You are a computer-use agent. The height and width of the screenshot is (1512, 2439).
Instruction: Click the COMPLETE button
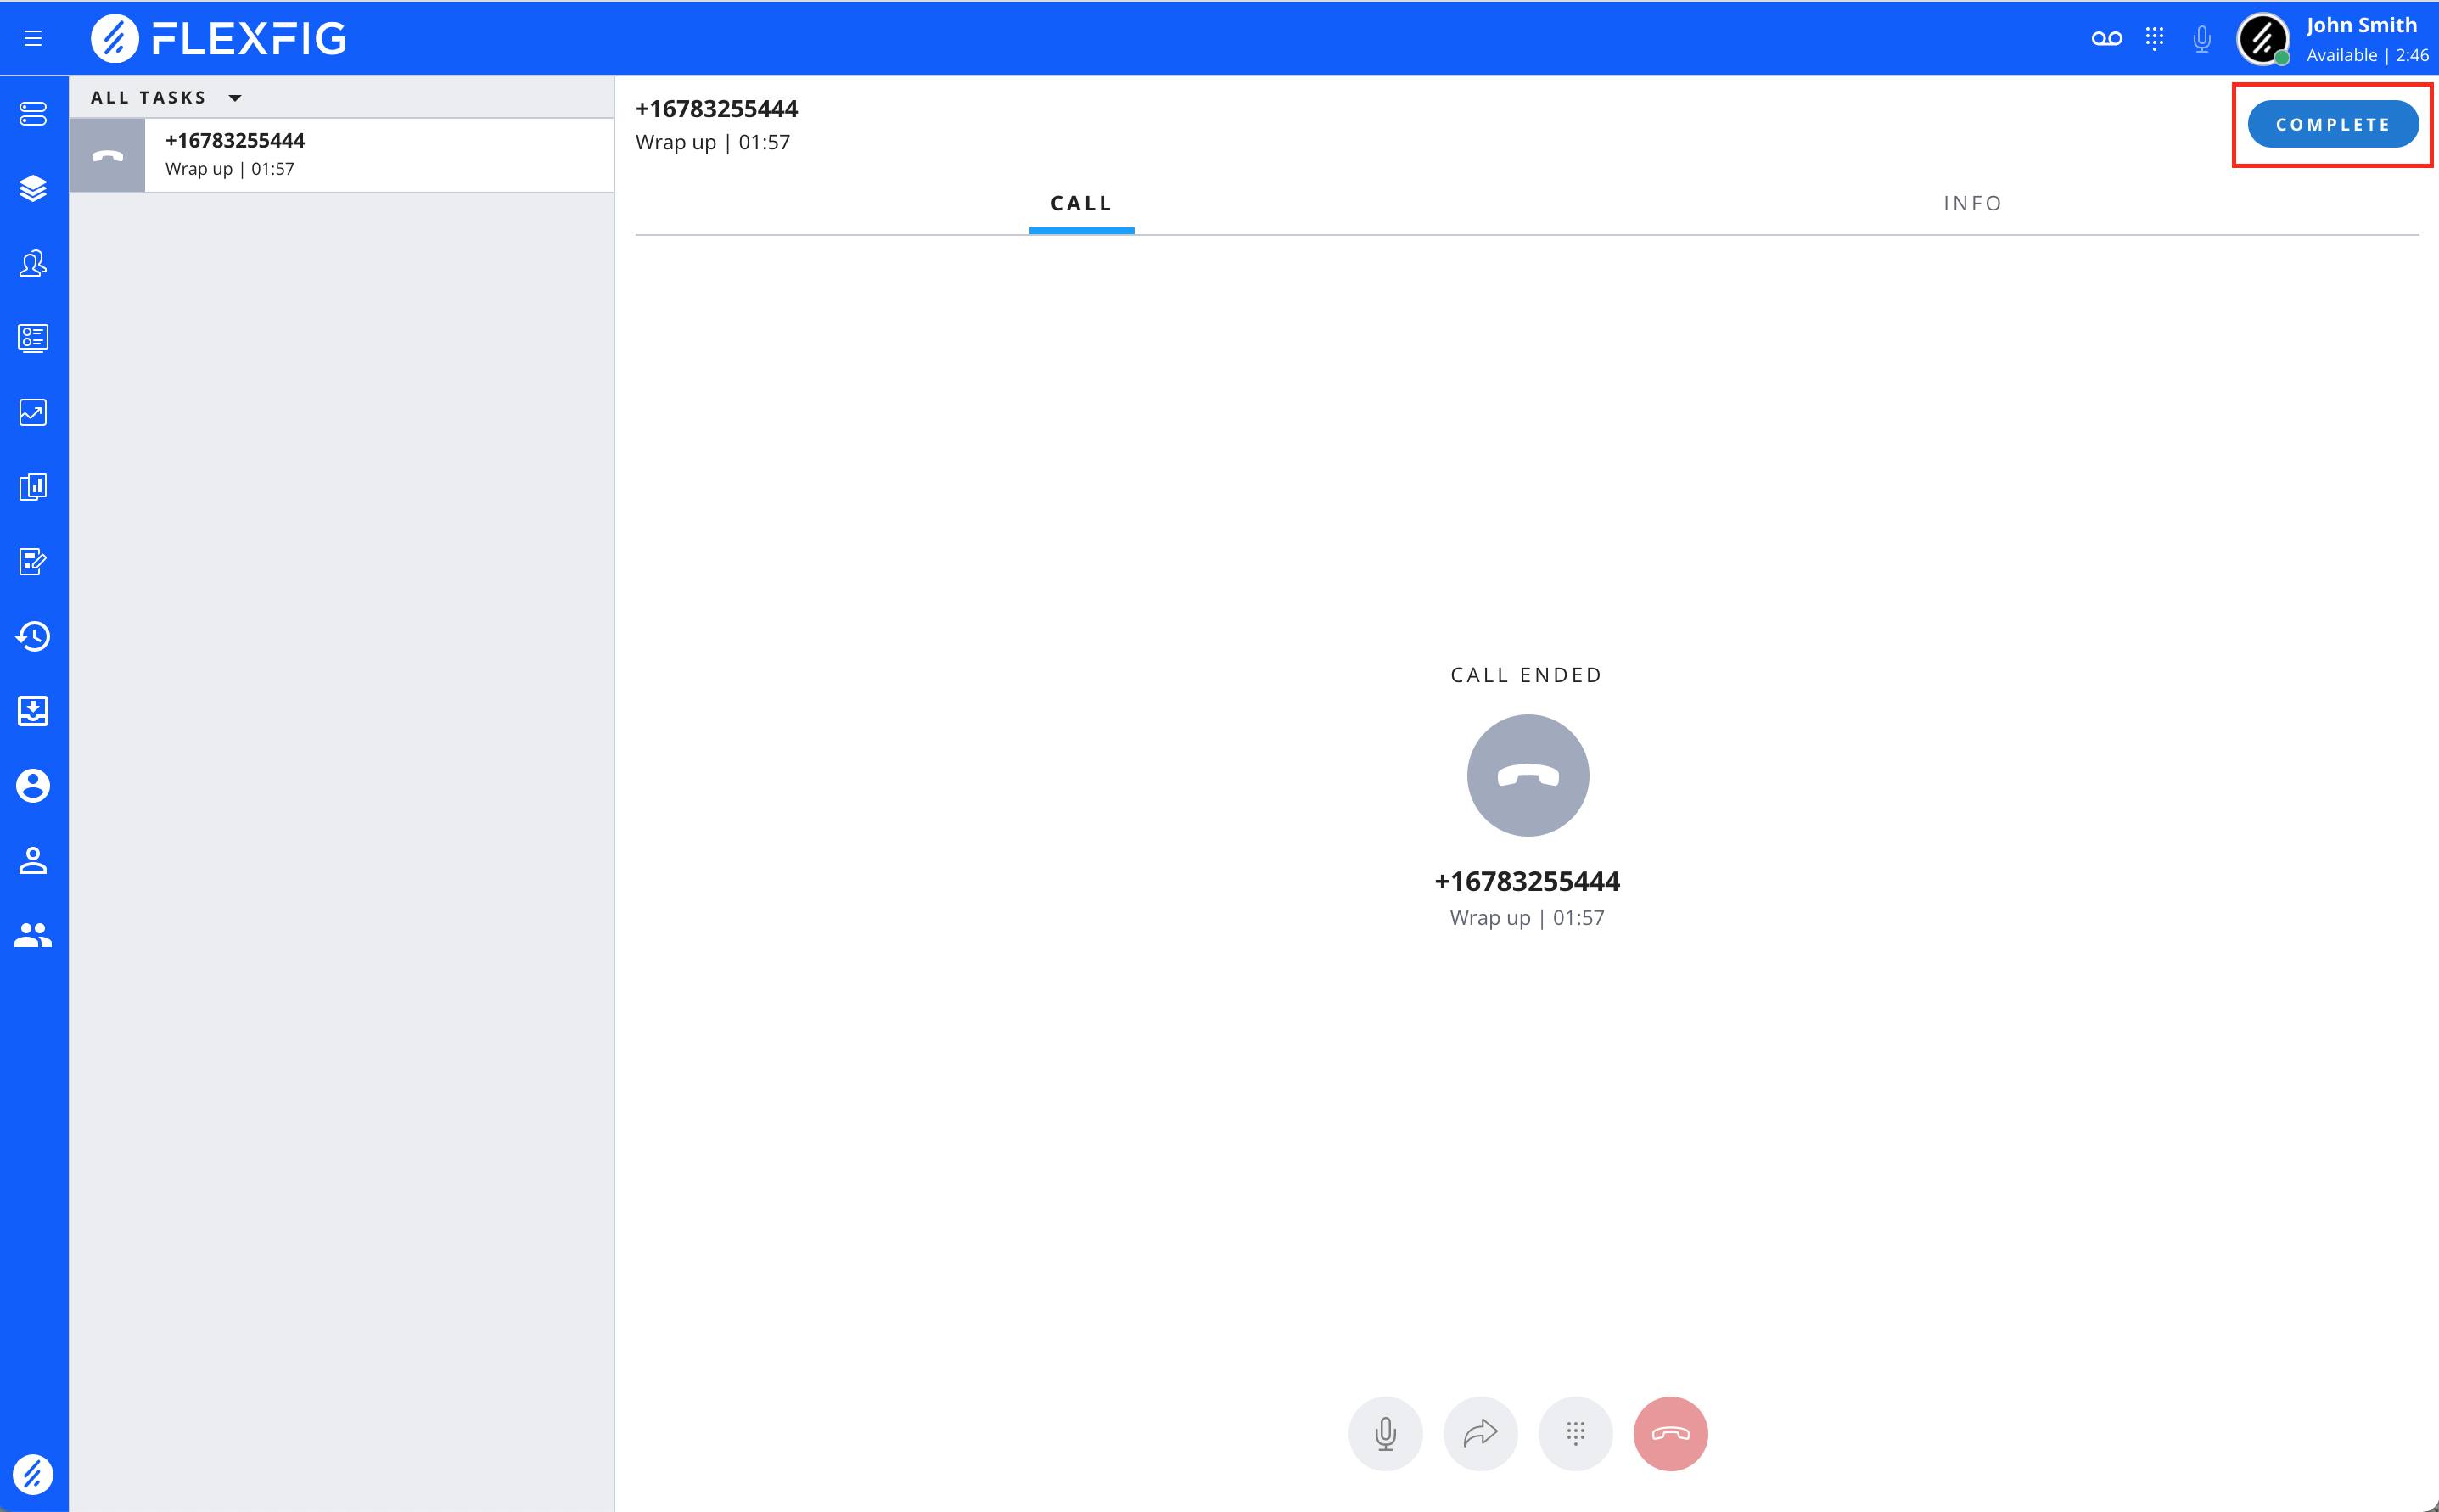(2333, 124)
